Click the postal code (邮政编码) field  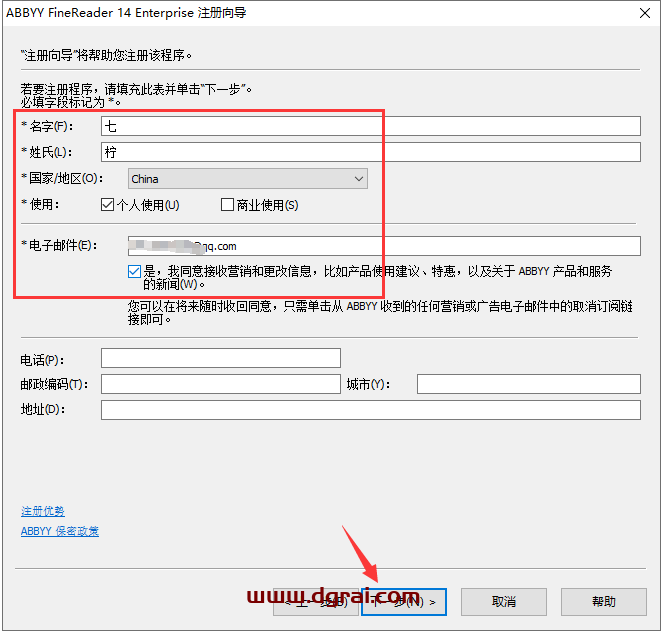point(221,384)
